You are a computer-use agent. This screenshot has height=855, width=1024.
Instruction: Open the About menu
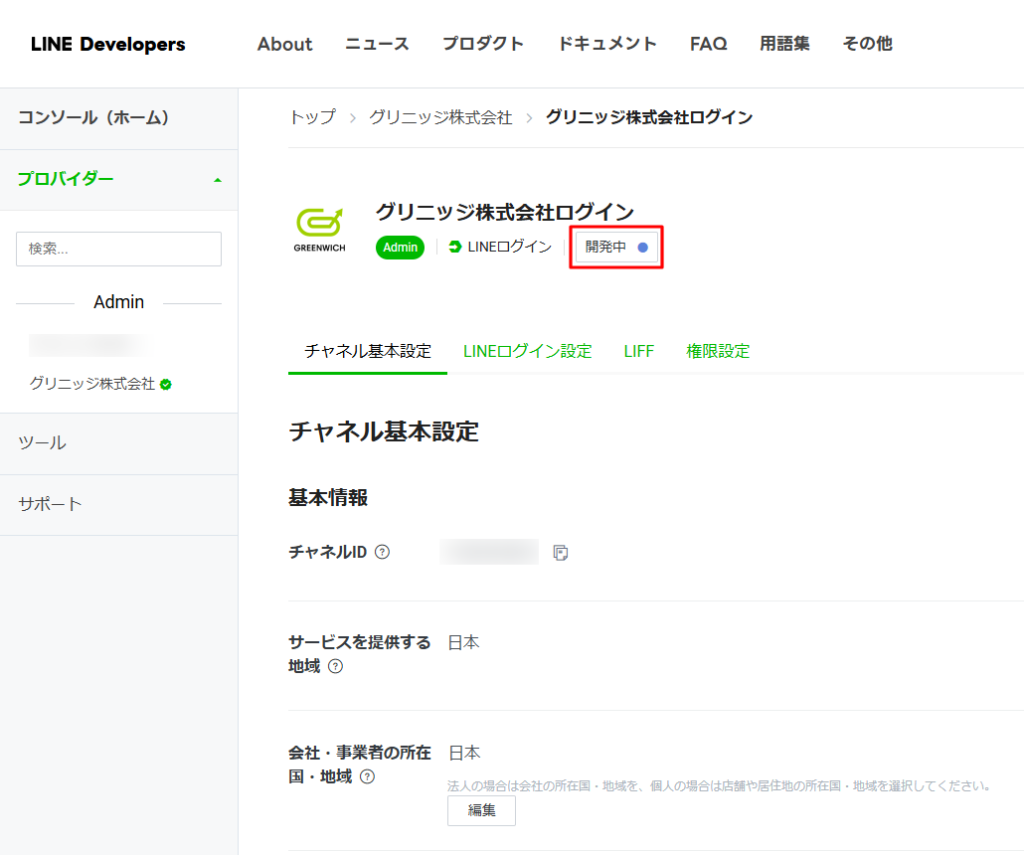pyautogui.click(x=285, y=44)
